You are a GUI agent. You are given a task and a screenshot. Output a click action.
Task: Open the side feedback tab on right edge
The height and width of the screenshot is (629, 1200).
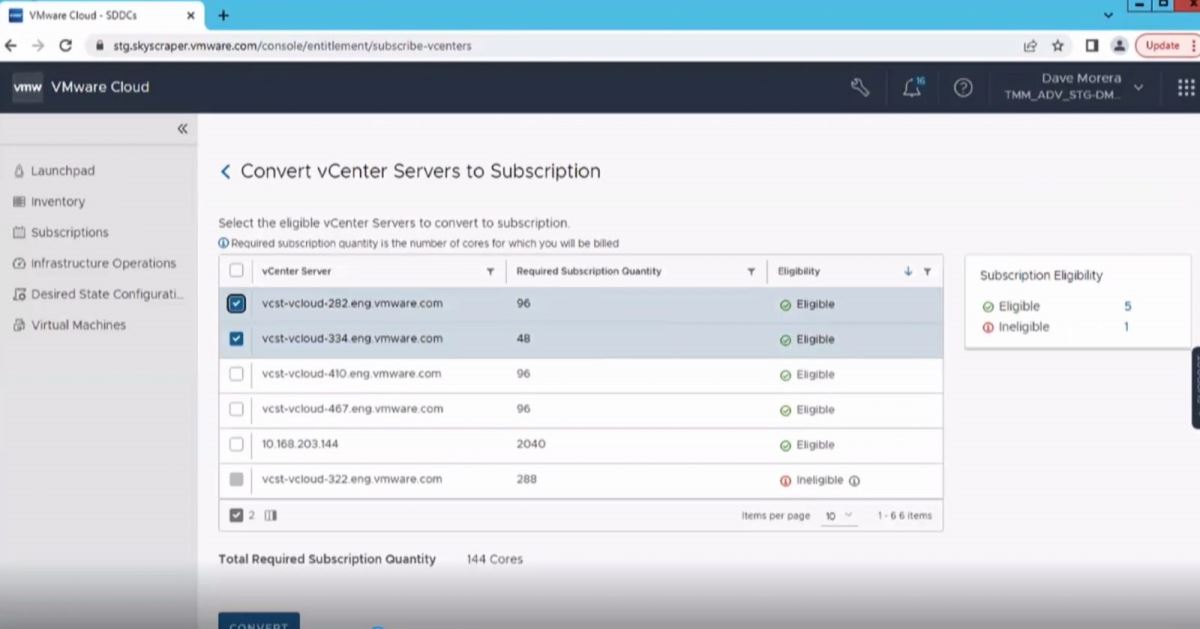1196,388
